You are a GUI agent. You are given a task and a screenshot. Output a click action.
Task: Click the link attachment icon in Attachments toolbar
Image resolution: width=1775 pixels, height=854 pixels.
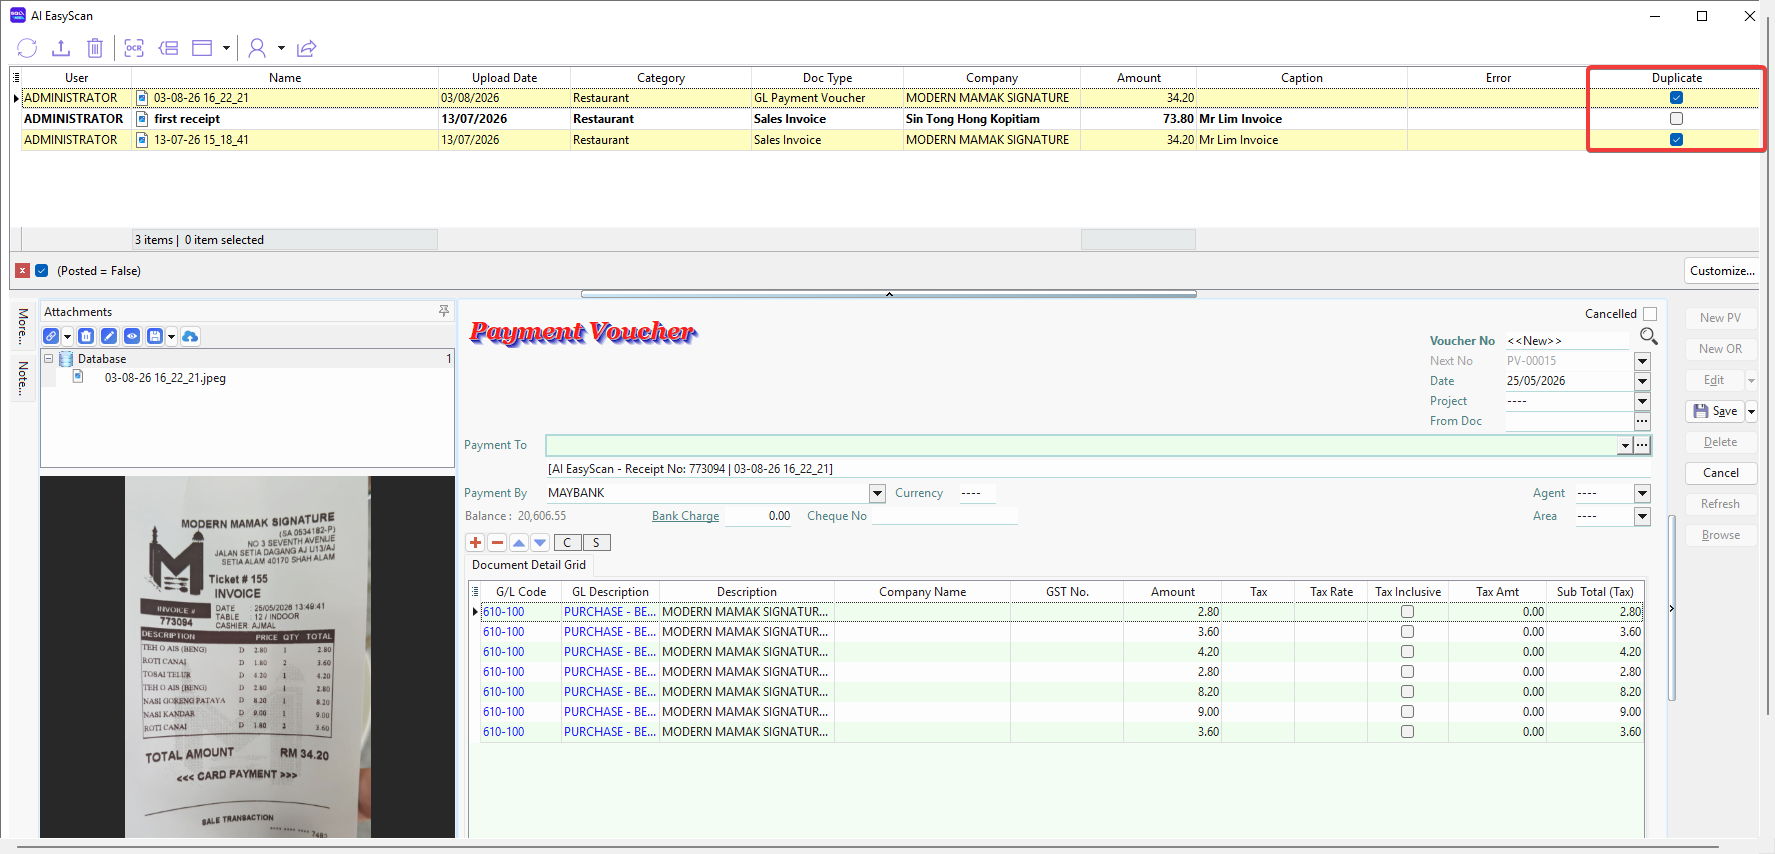[x=51, y=336]
